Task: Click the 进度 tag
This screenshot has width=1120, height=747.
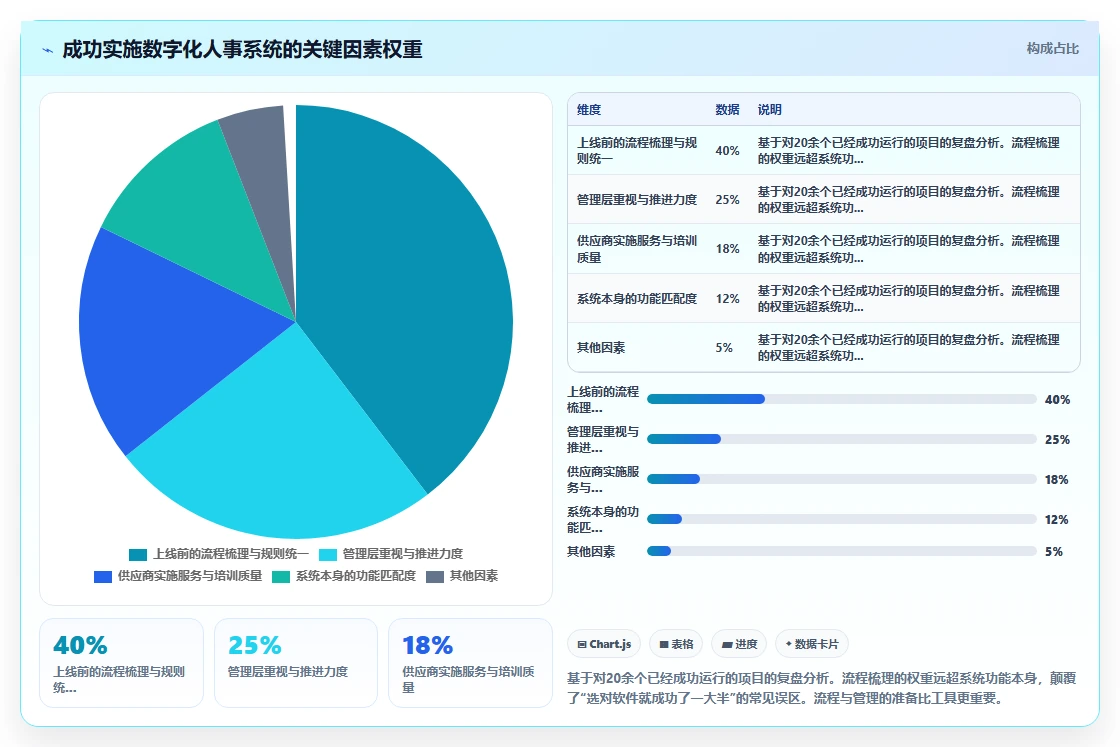Action: 739,644
